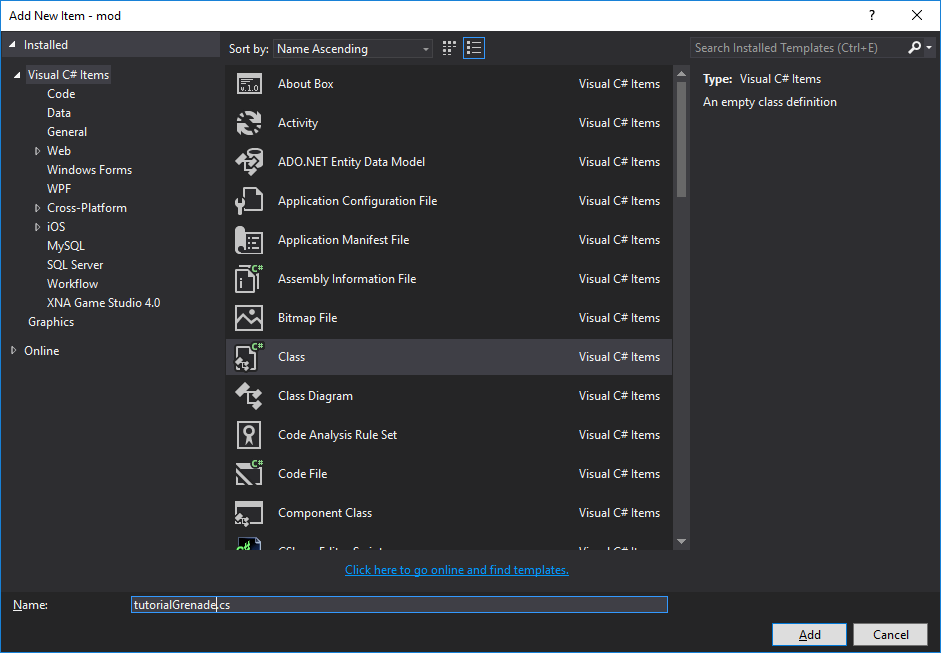The image size is (941, 653).
Task: Select the Workflow category
Action: 73,284
